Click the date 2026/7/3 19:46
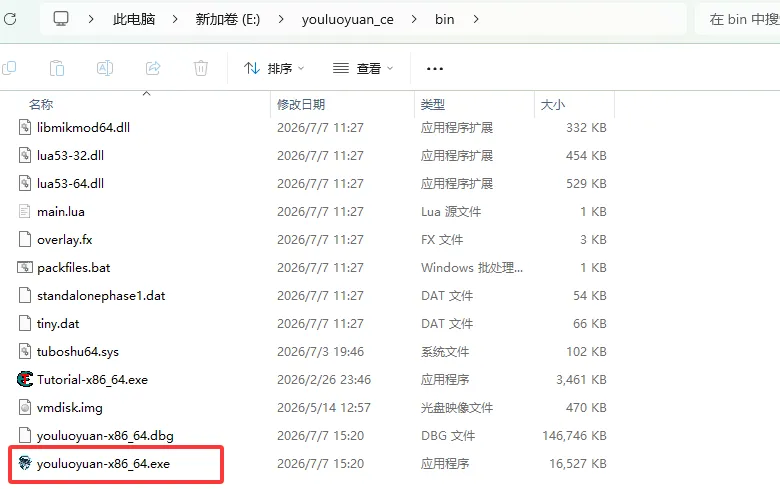Image resolution: width=780 pixels, height=489 pixels. (320, 351)
